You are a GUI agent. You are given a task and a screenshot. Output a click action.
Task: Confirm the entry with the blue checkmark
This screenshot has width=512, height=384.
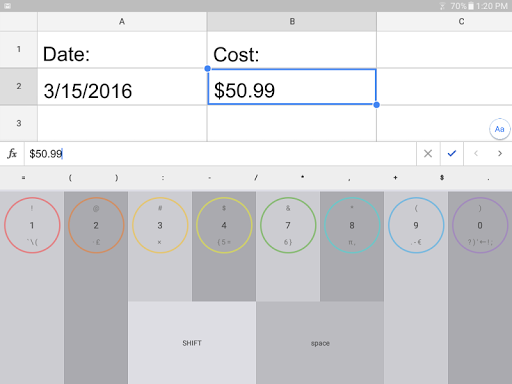[452, 154]
